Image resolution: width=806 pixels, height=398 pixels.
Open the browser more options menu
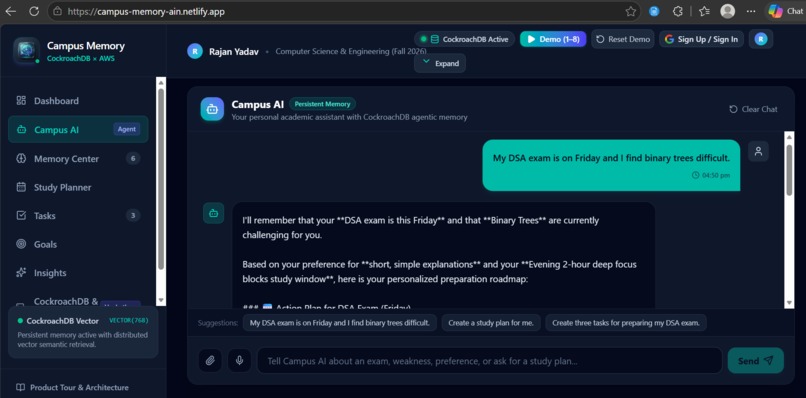coord(751,11)
